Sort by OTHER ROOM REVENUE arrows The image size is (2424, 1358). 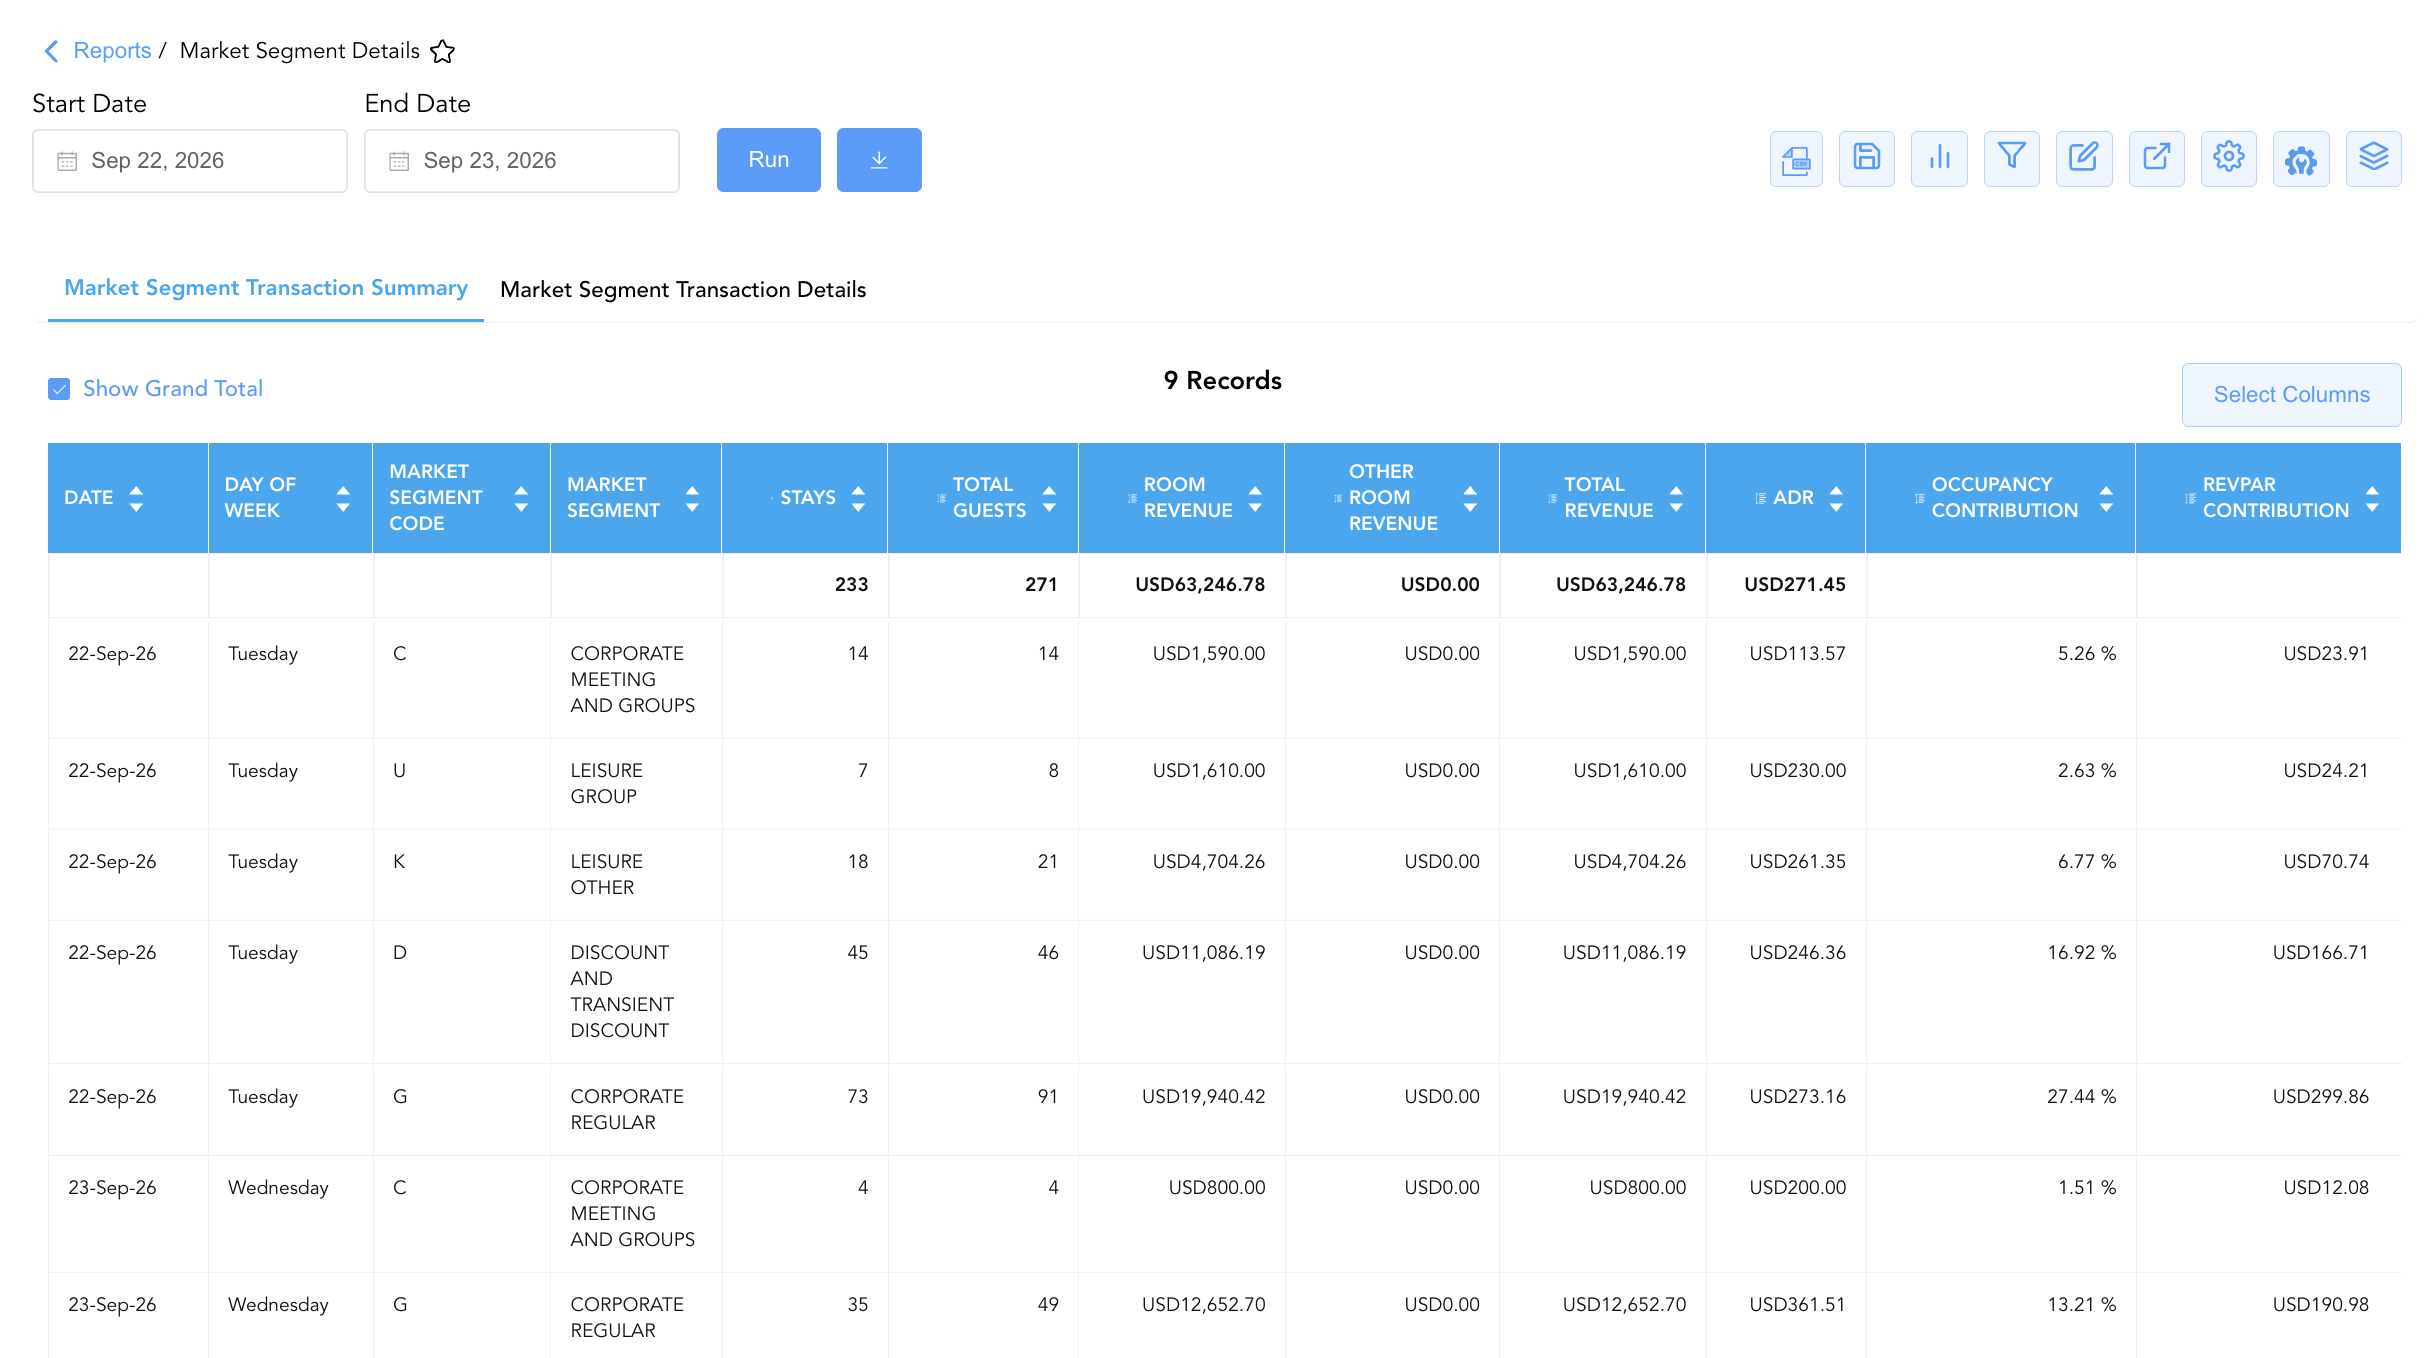point(1470,498)
